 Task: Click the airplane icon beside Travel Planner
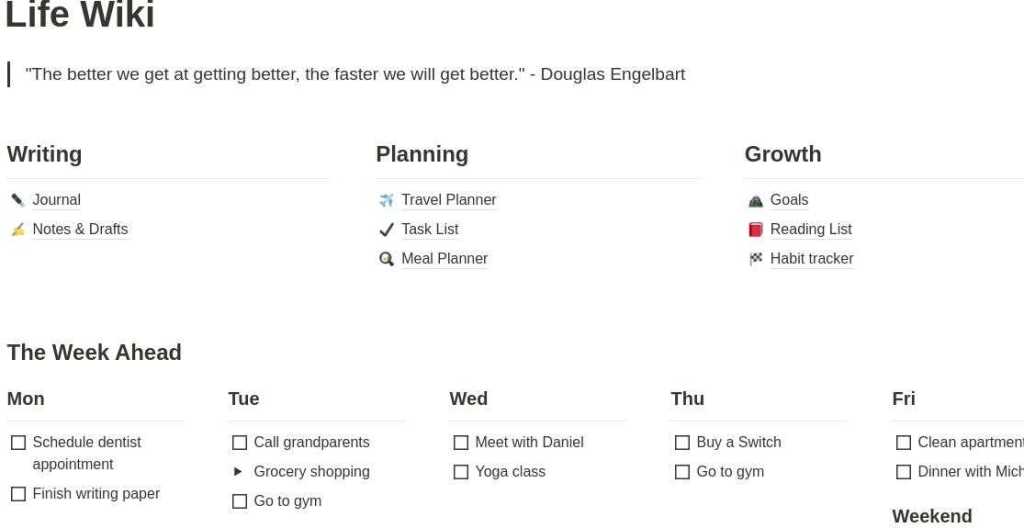tap(386, 200)
